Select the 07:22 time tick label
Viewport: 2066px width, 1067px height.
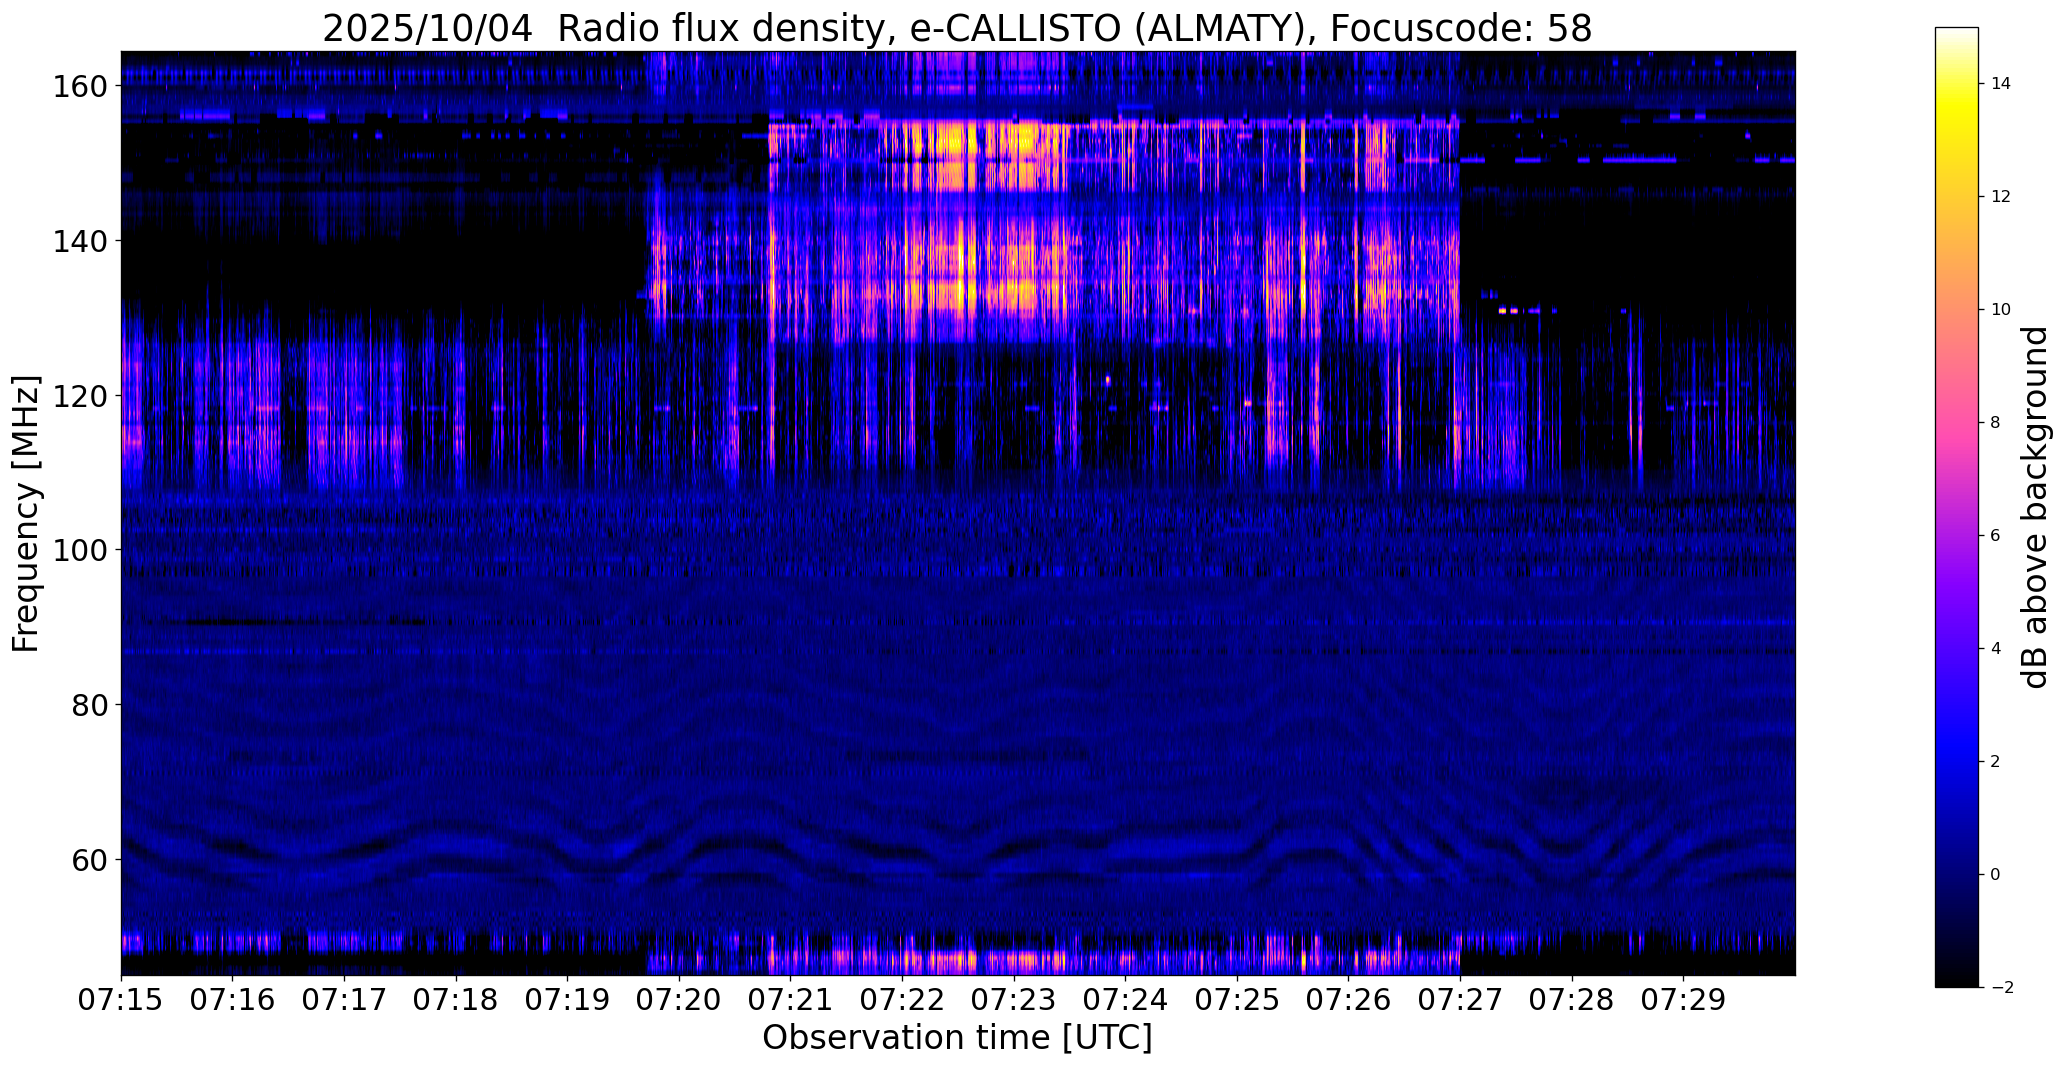click(902, 1001)
